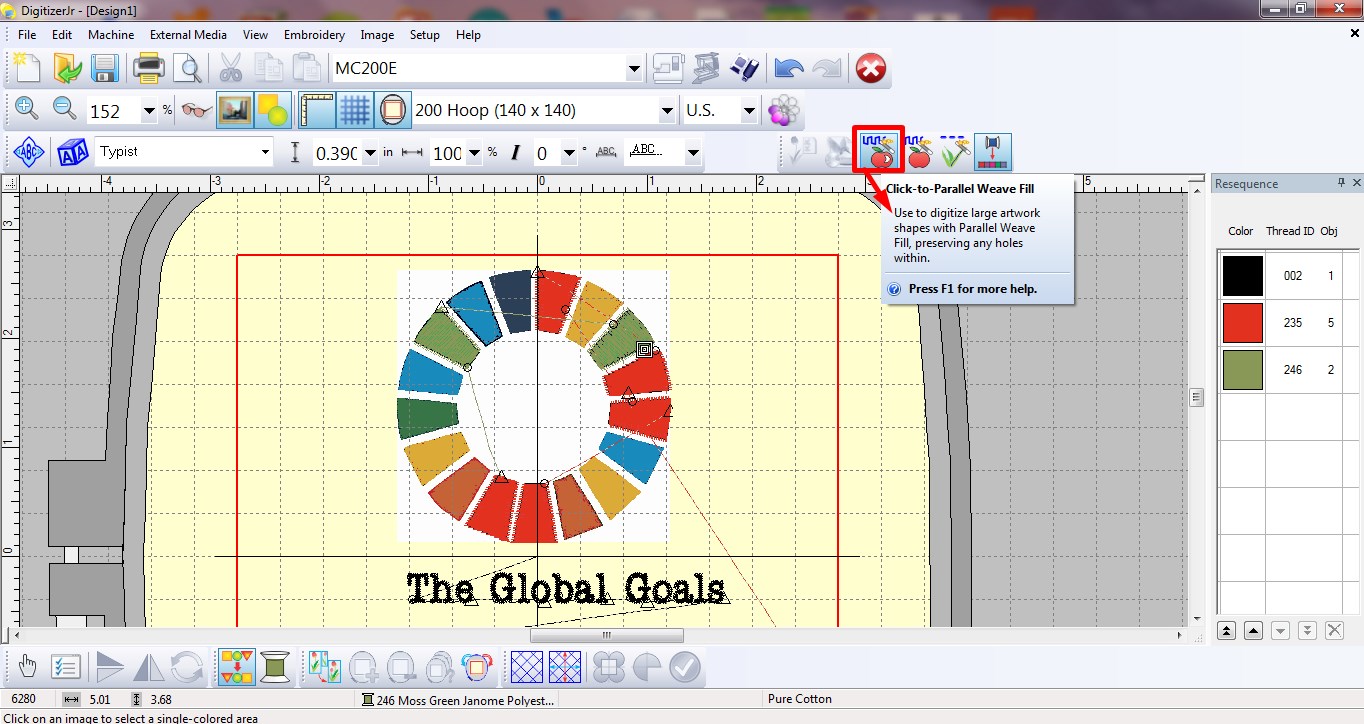Open the Machine menu
The height and width of the screenshot is (724, 1364).
pyautogui.click(x=111, y=34)
